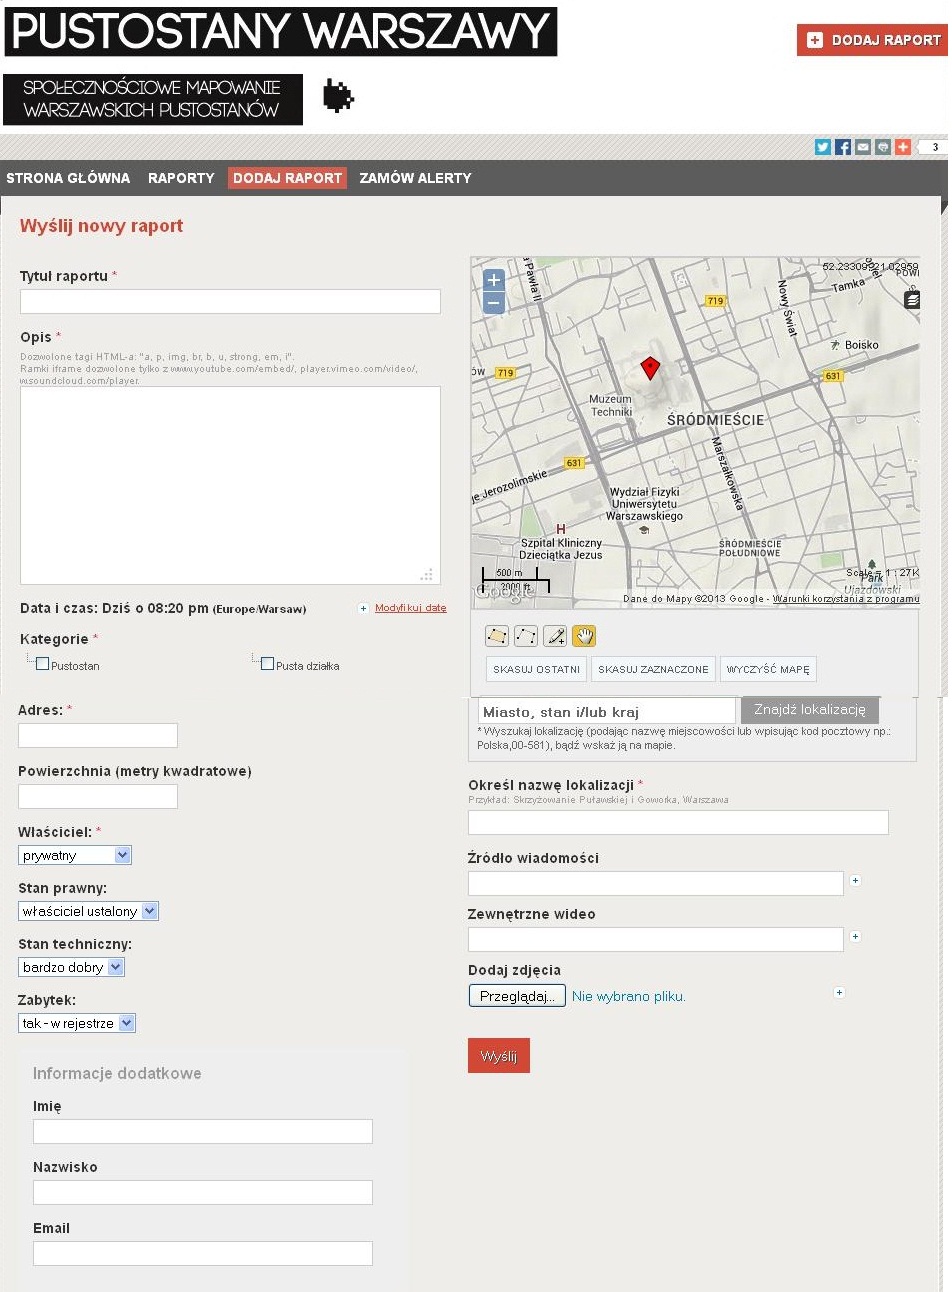This screenshot has width=952, height=1292.
Task: Go to the Raporty menu item
Action: point(181,178)
